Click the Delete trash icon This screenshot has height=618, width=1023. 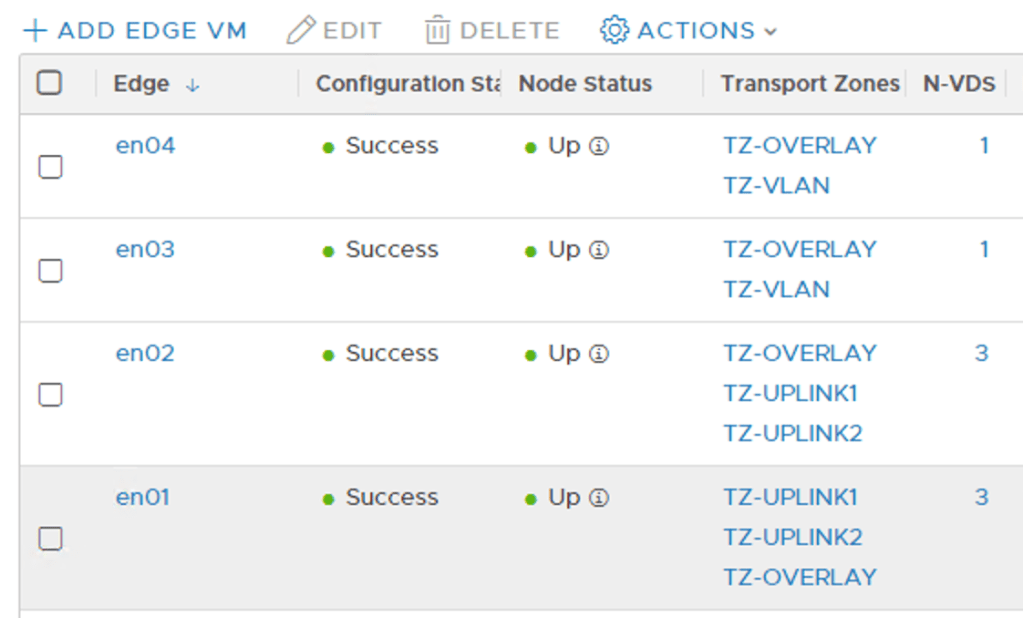(437, 31)
